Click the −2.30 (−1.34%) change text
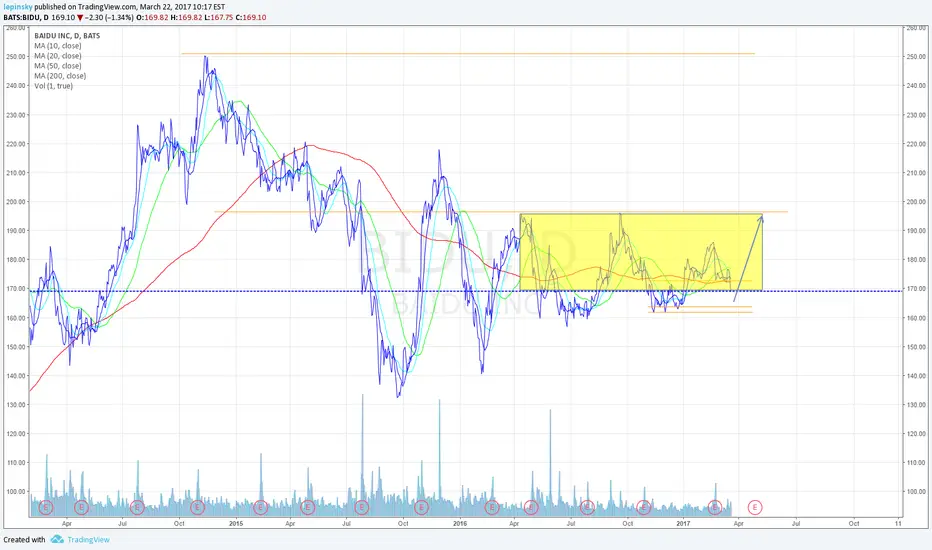Screen dimensions: 932x550 point(110,18)
